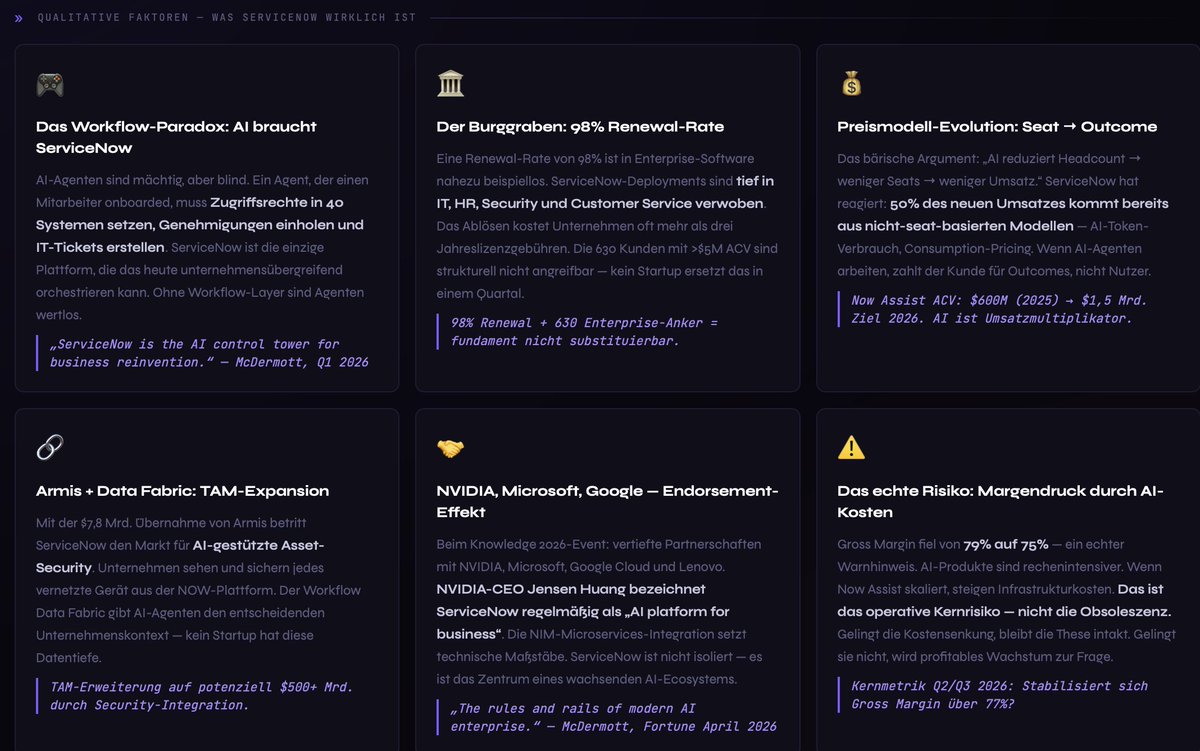Click text 'Mit der $7,8 Mrd. Übernahme von Armis'

[171, 523]
